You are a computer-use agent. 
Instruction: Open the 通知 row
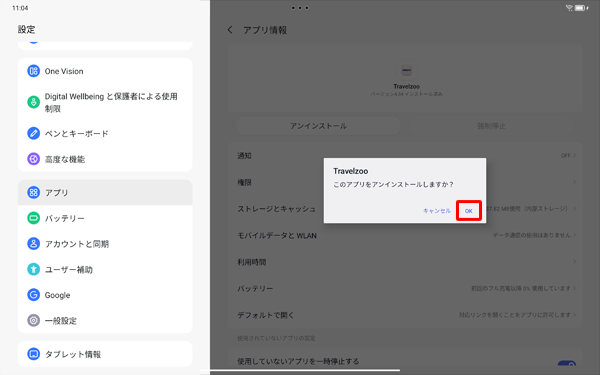[406, 155]
